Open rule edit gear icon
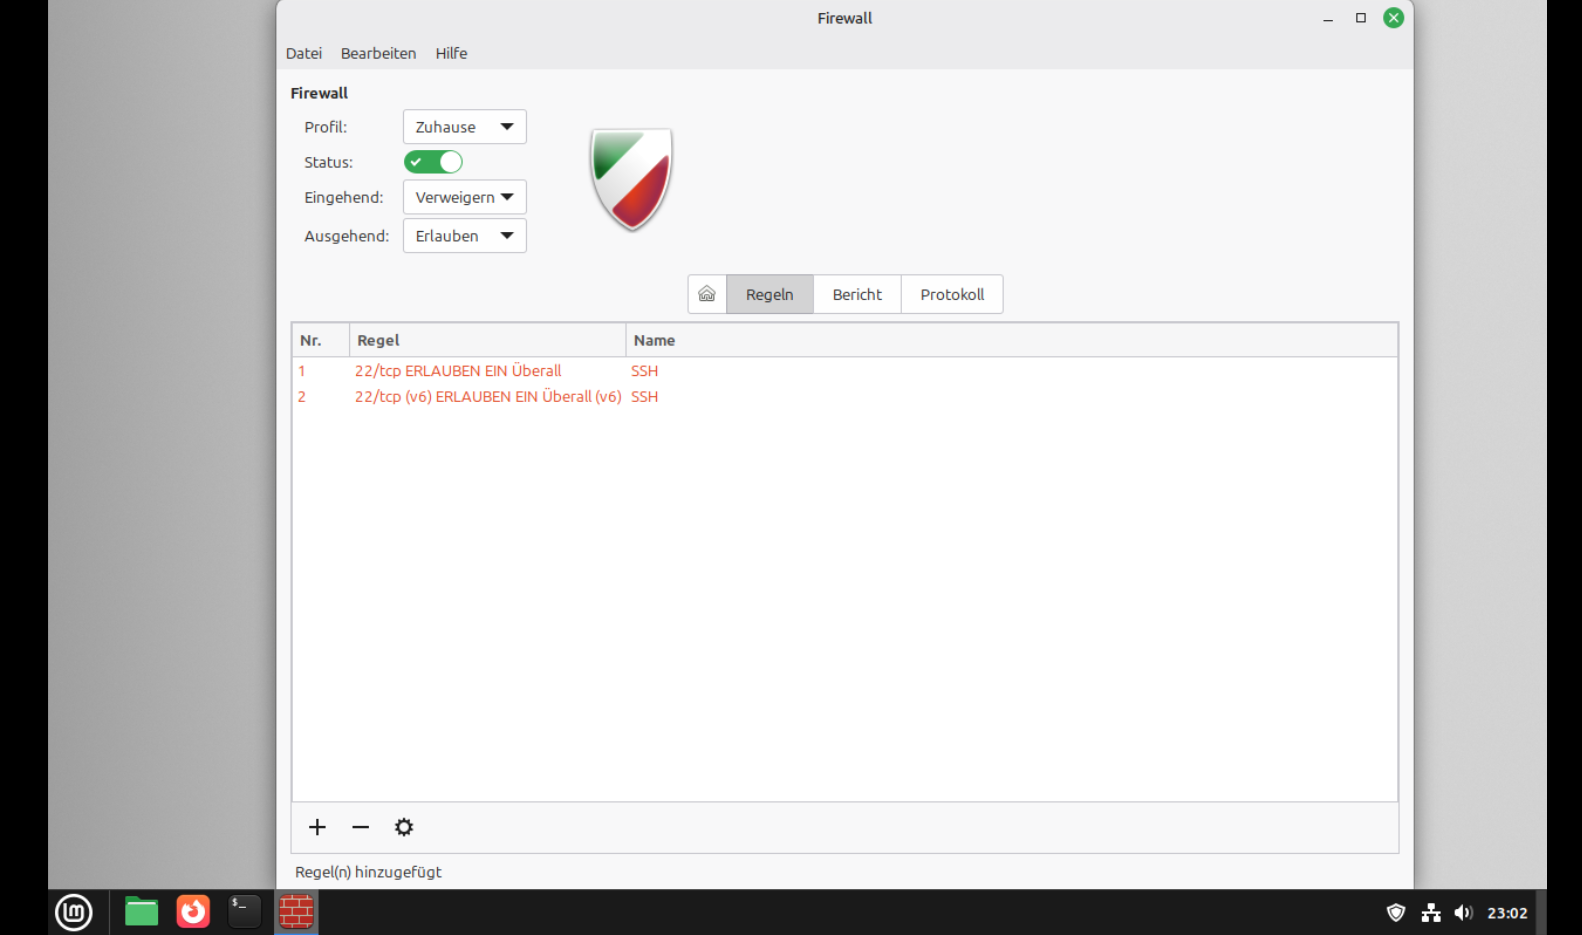Viewport: 1582px width, 935px height. pyautogui.click(x=404, y=827)
